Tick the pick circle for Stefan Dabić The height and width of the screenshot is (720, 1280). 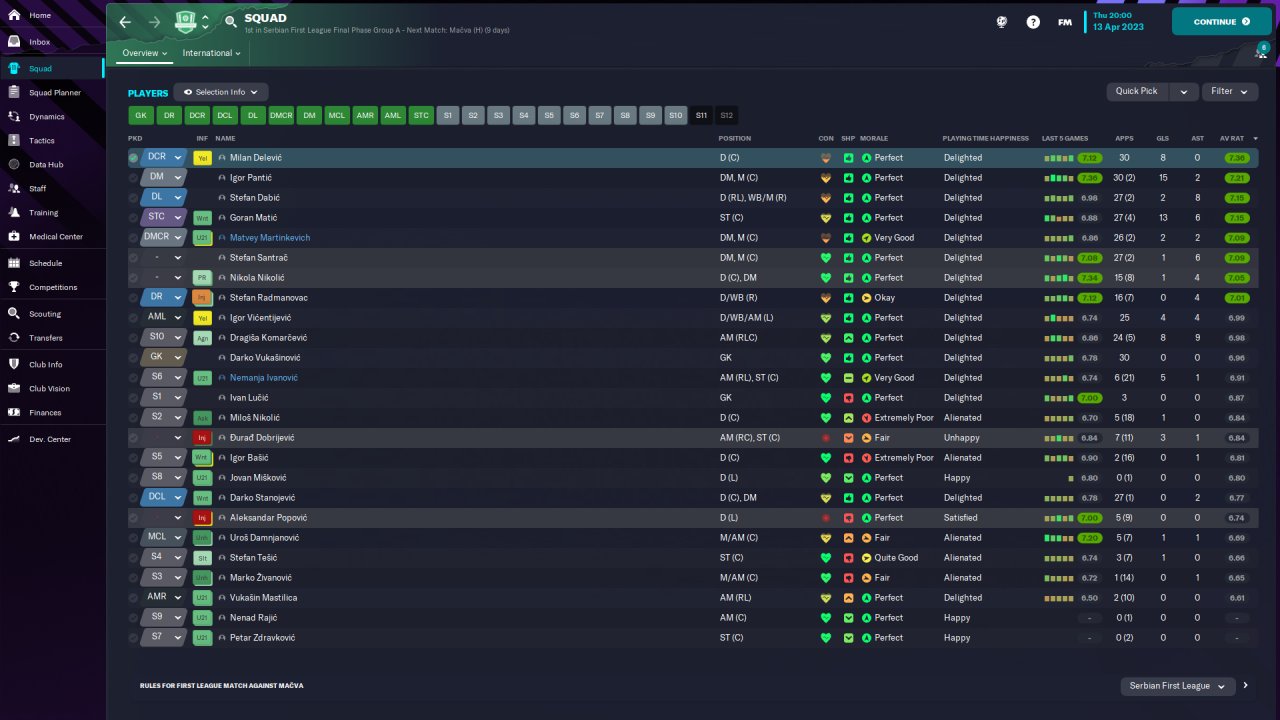click(133, 198)
